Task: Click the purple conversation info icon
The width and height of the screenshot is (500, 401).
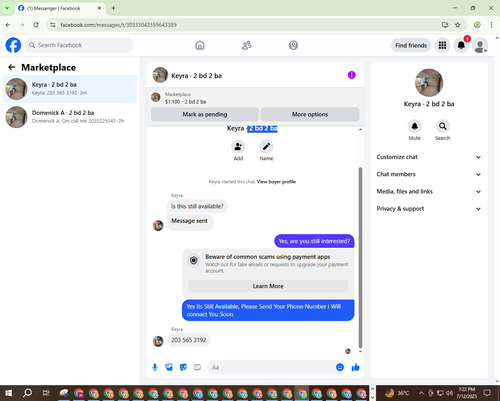Action: coord(351,75)
